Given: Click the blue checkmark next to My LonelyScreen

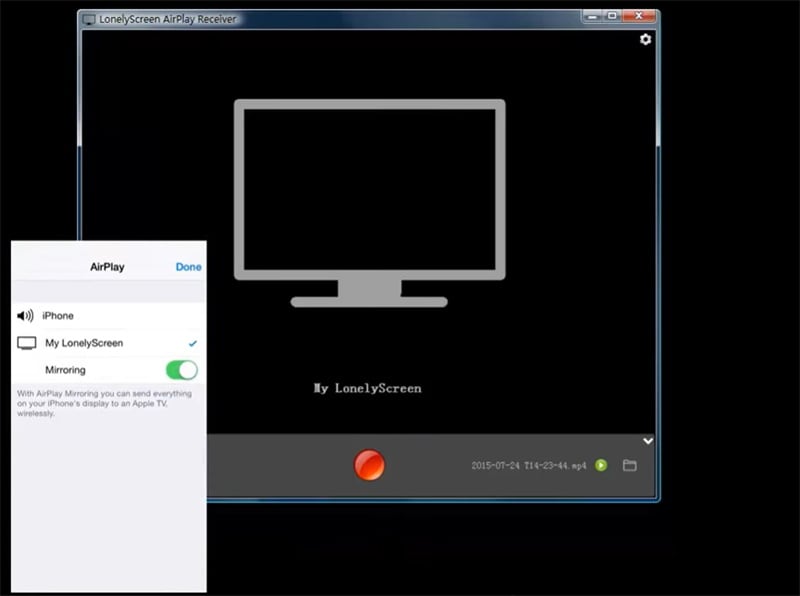Looking at the screenshot, I should [192, 343].
